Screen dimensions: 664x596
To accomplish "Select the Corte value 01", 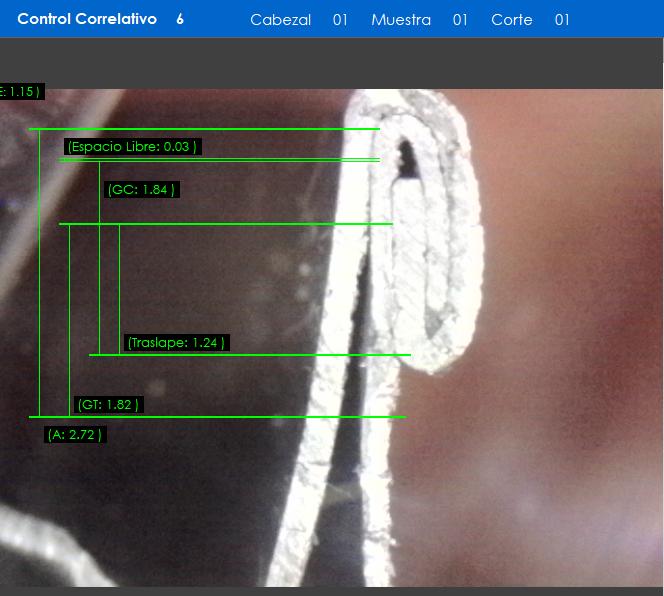I will click(x=562, y=20).
